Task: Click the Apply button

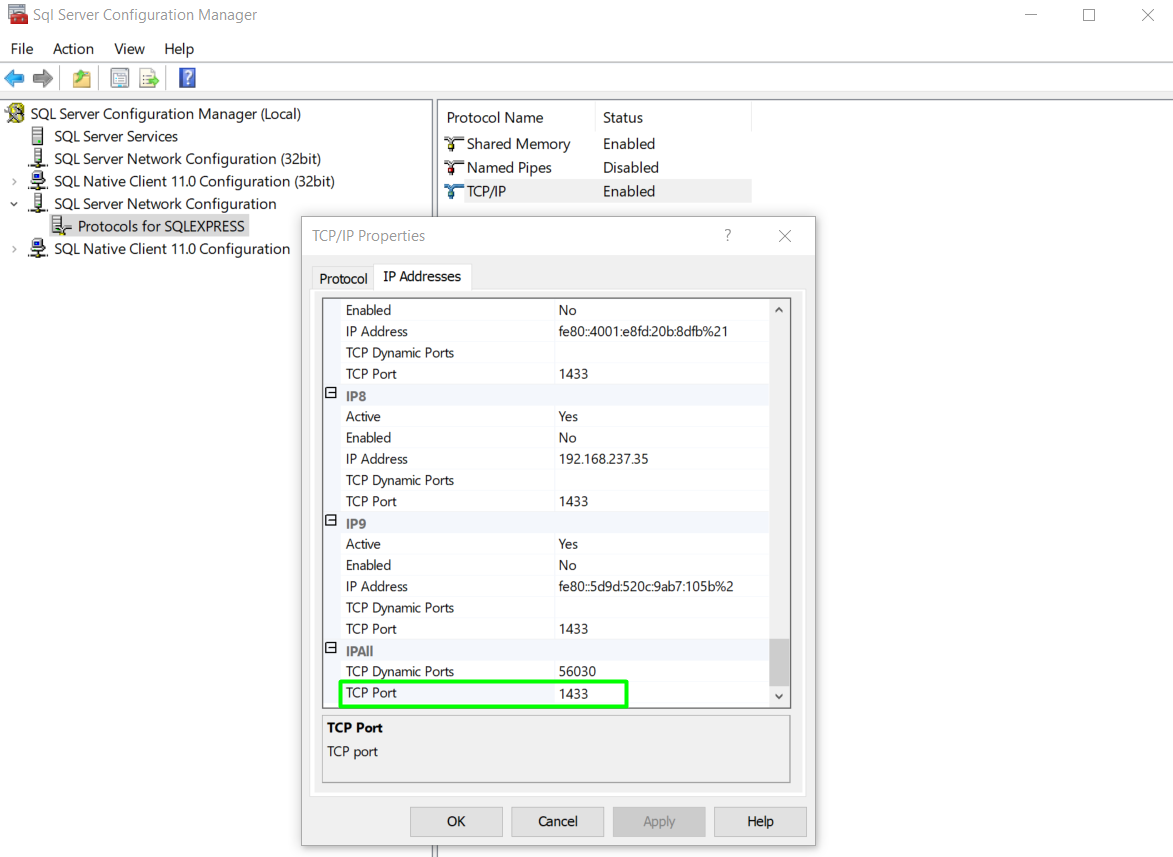Action: [659, 821]
